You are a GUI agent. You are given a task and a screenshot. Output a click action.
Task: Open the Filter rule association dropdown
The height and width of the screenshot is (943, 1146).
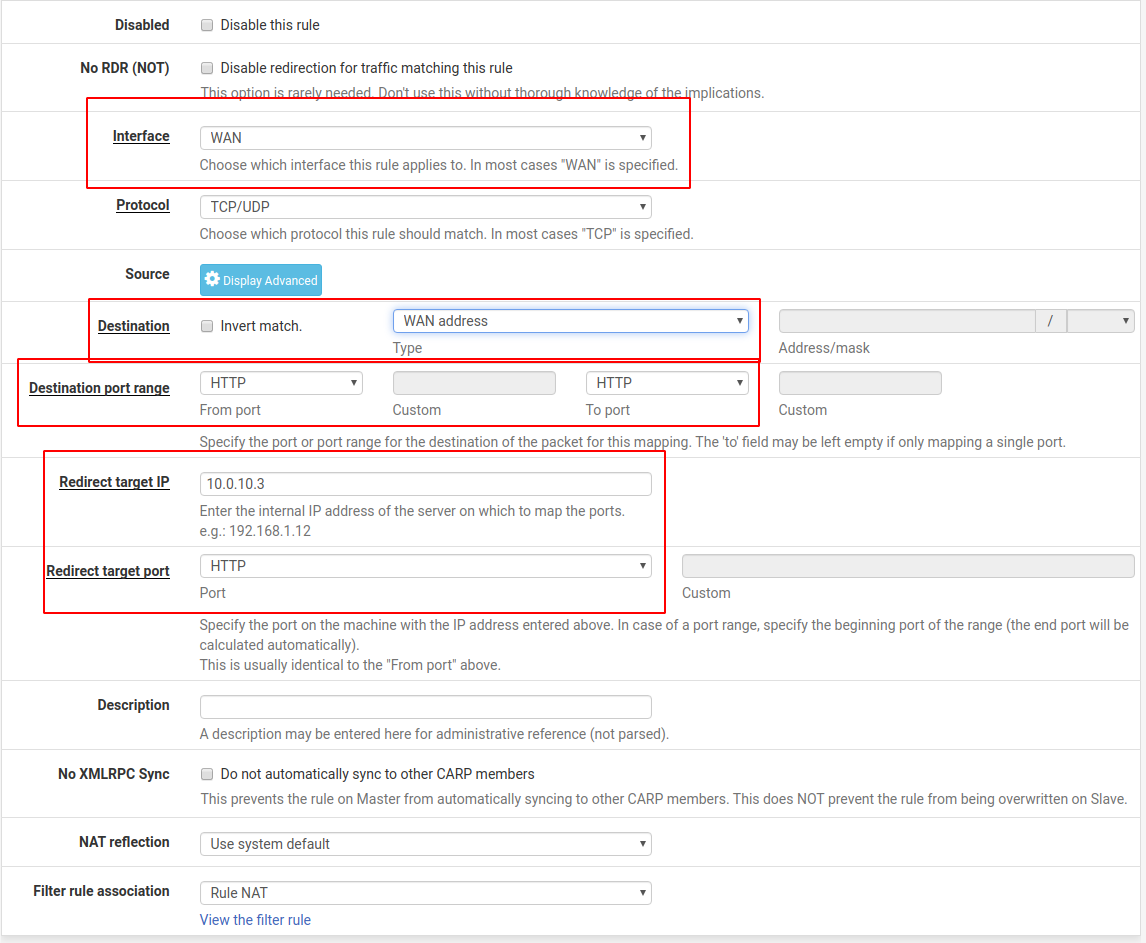(x=425, y=893)
